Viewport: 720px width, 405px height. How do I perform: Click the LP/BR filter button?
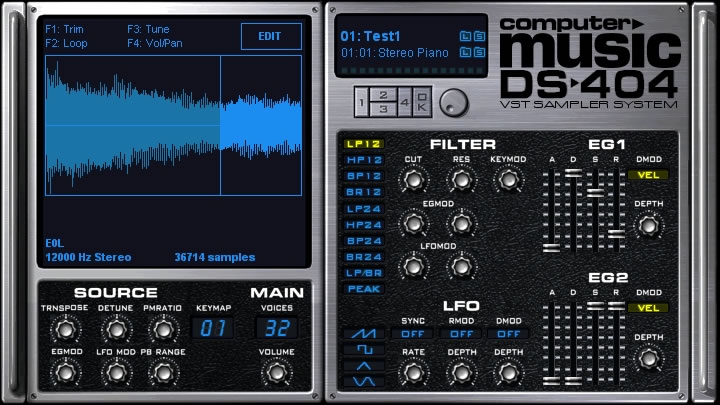click(363, 272)
